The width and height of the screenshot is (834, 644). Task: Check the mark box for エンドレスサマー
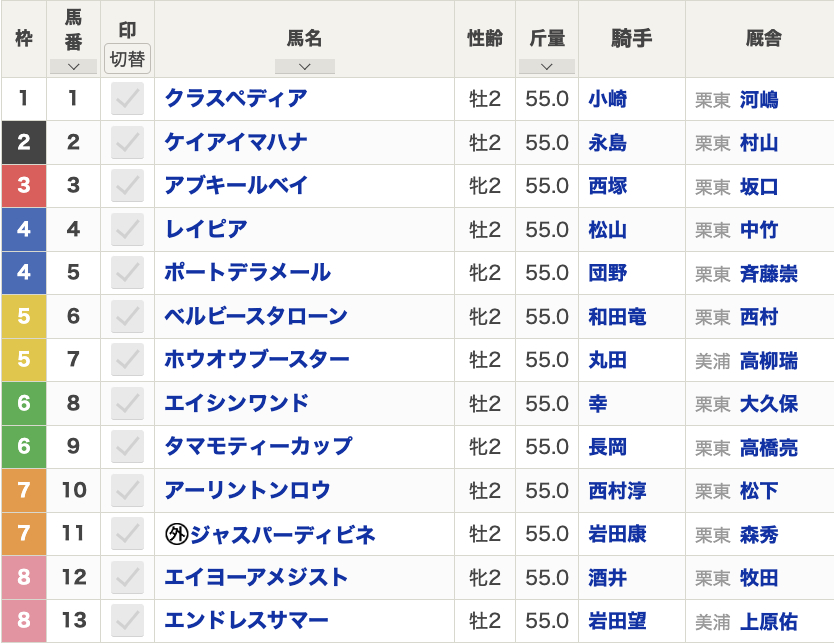(127, 620)
